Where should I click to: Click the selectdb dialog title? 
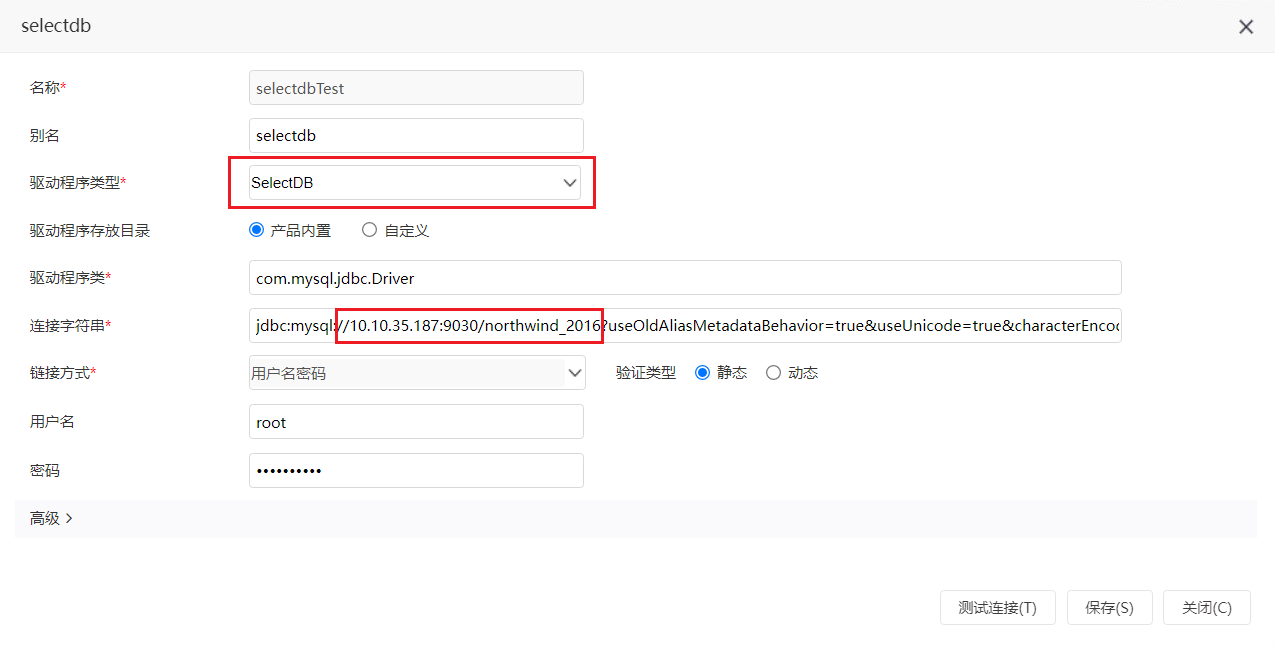coord(56,26)
